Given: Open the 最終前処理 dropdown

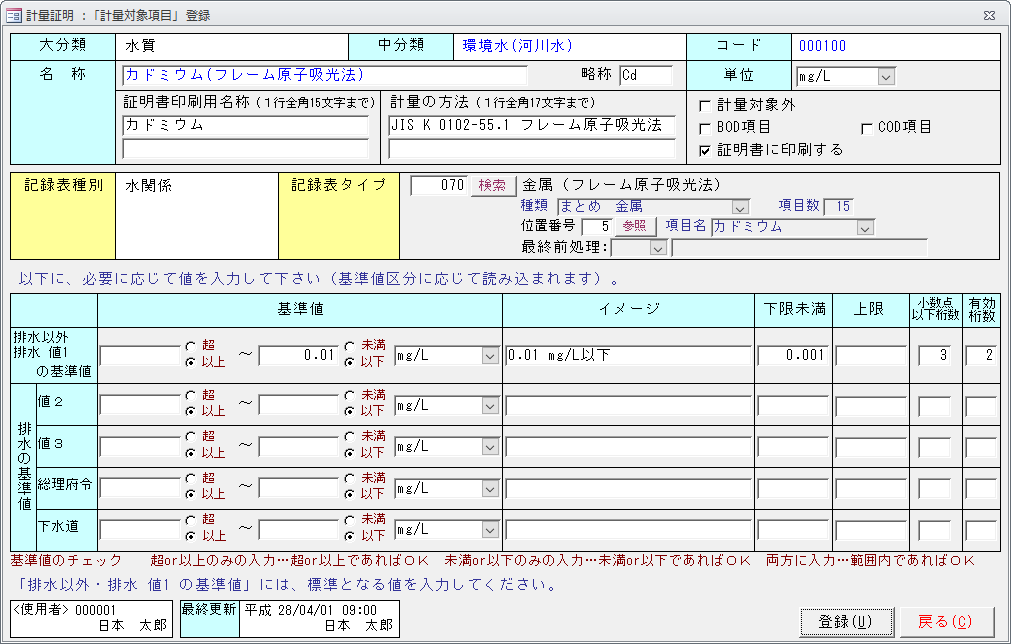Looking at the screenshot, I should click(x=658, y=248).
